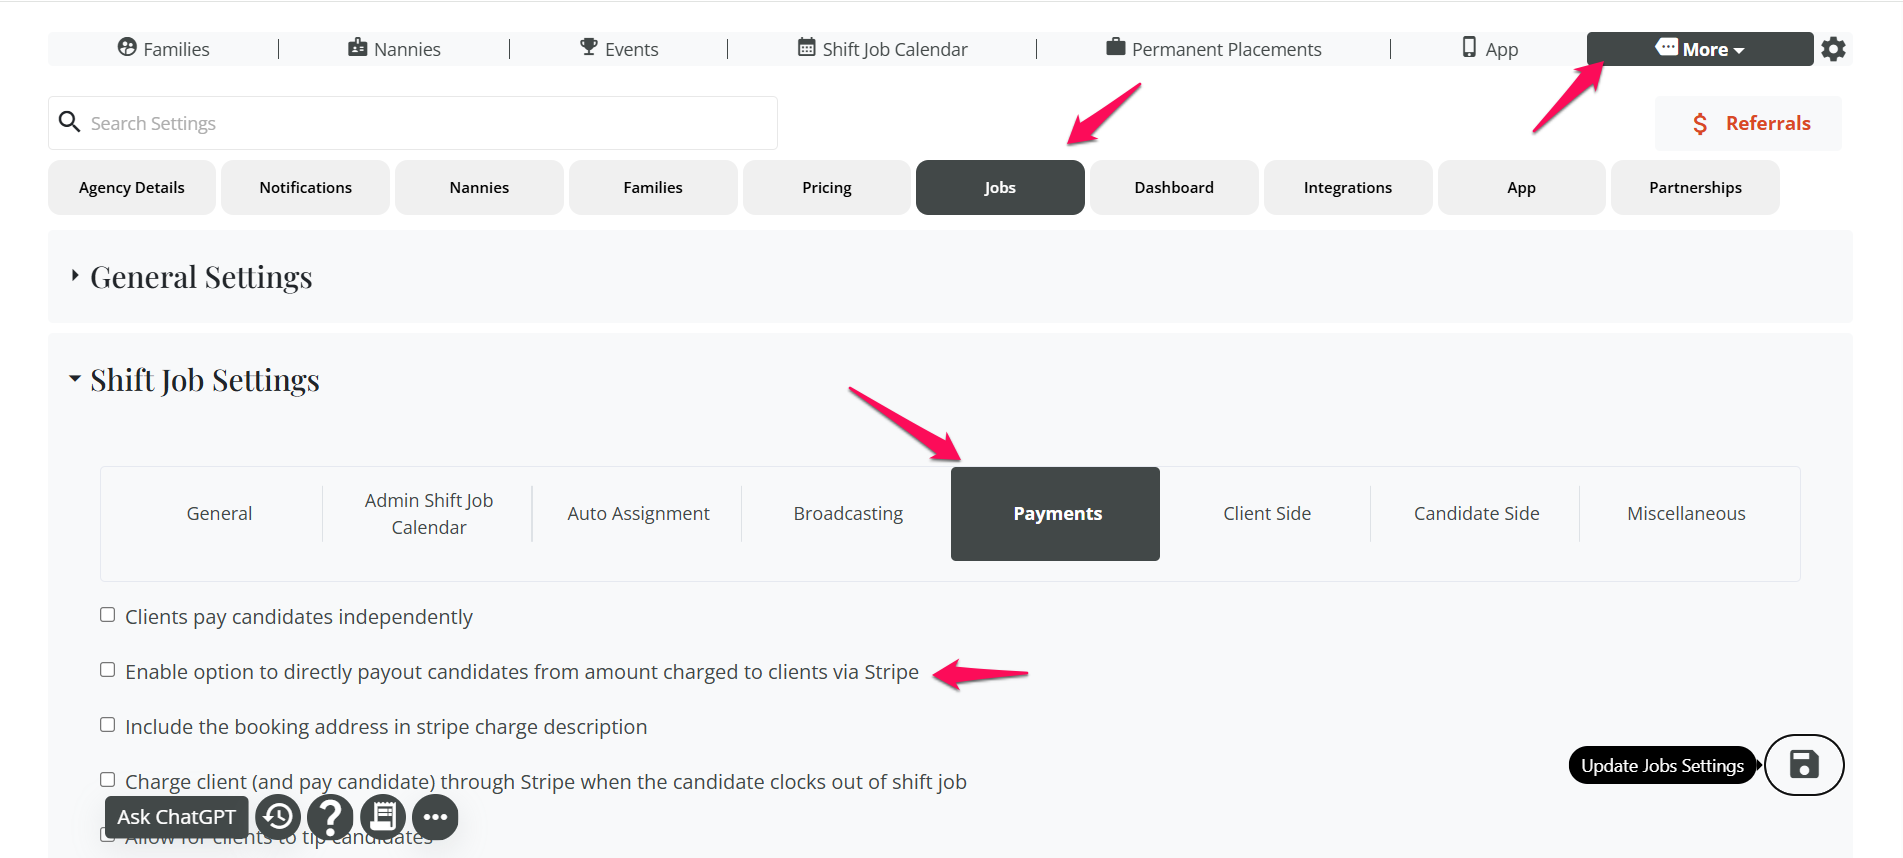Click the Referrals dollar sign icon
Viewport: 1903px width, 858px height.
click(x=1700, y=124)
